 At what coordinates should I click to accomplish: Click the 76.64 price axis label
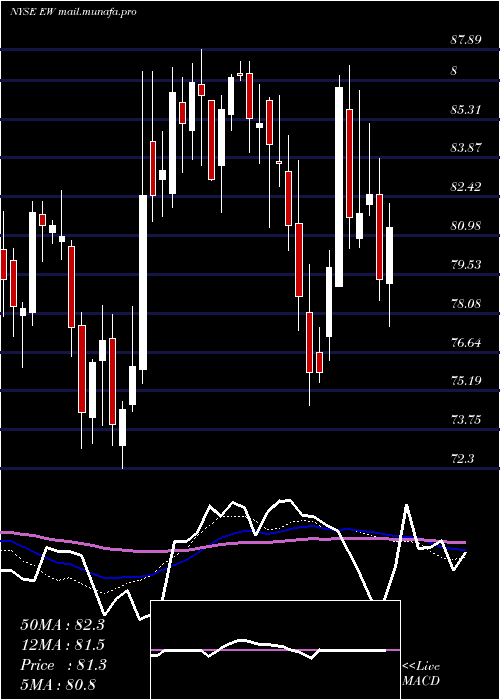(466, 343)
